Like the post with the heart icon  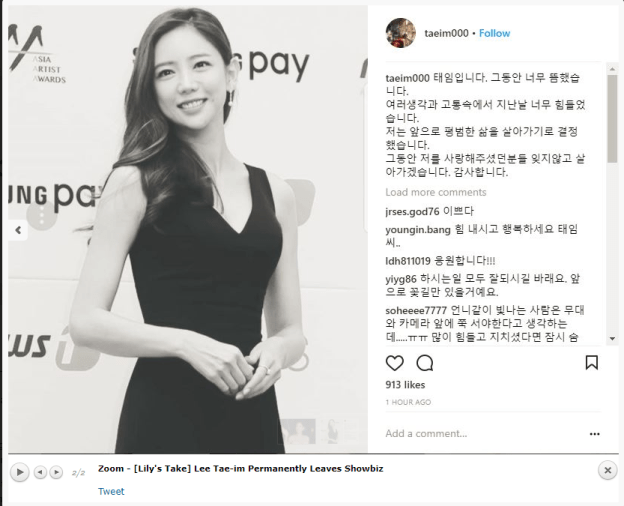coord(394,363)
